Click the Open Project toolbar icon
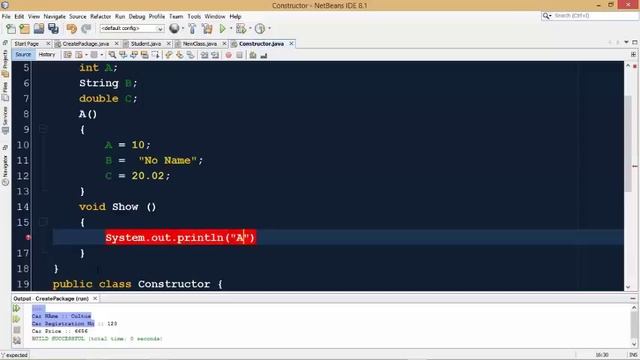Image resolution: width=640 pixels, height=360 pixels. tap(39, 29)
